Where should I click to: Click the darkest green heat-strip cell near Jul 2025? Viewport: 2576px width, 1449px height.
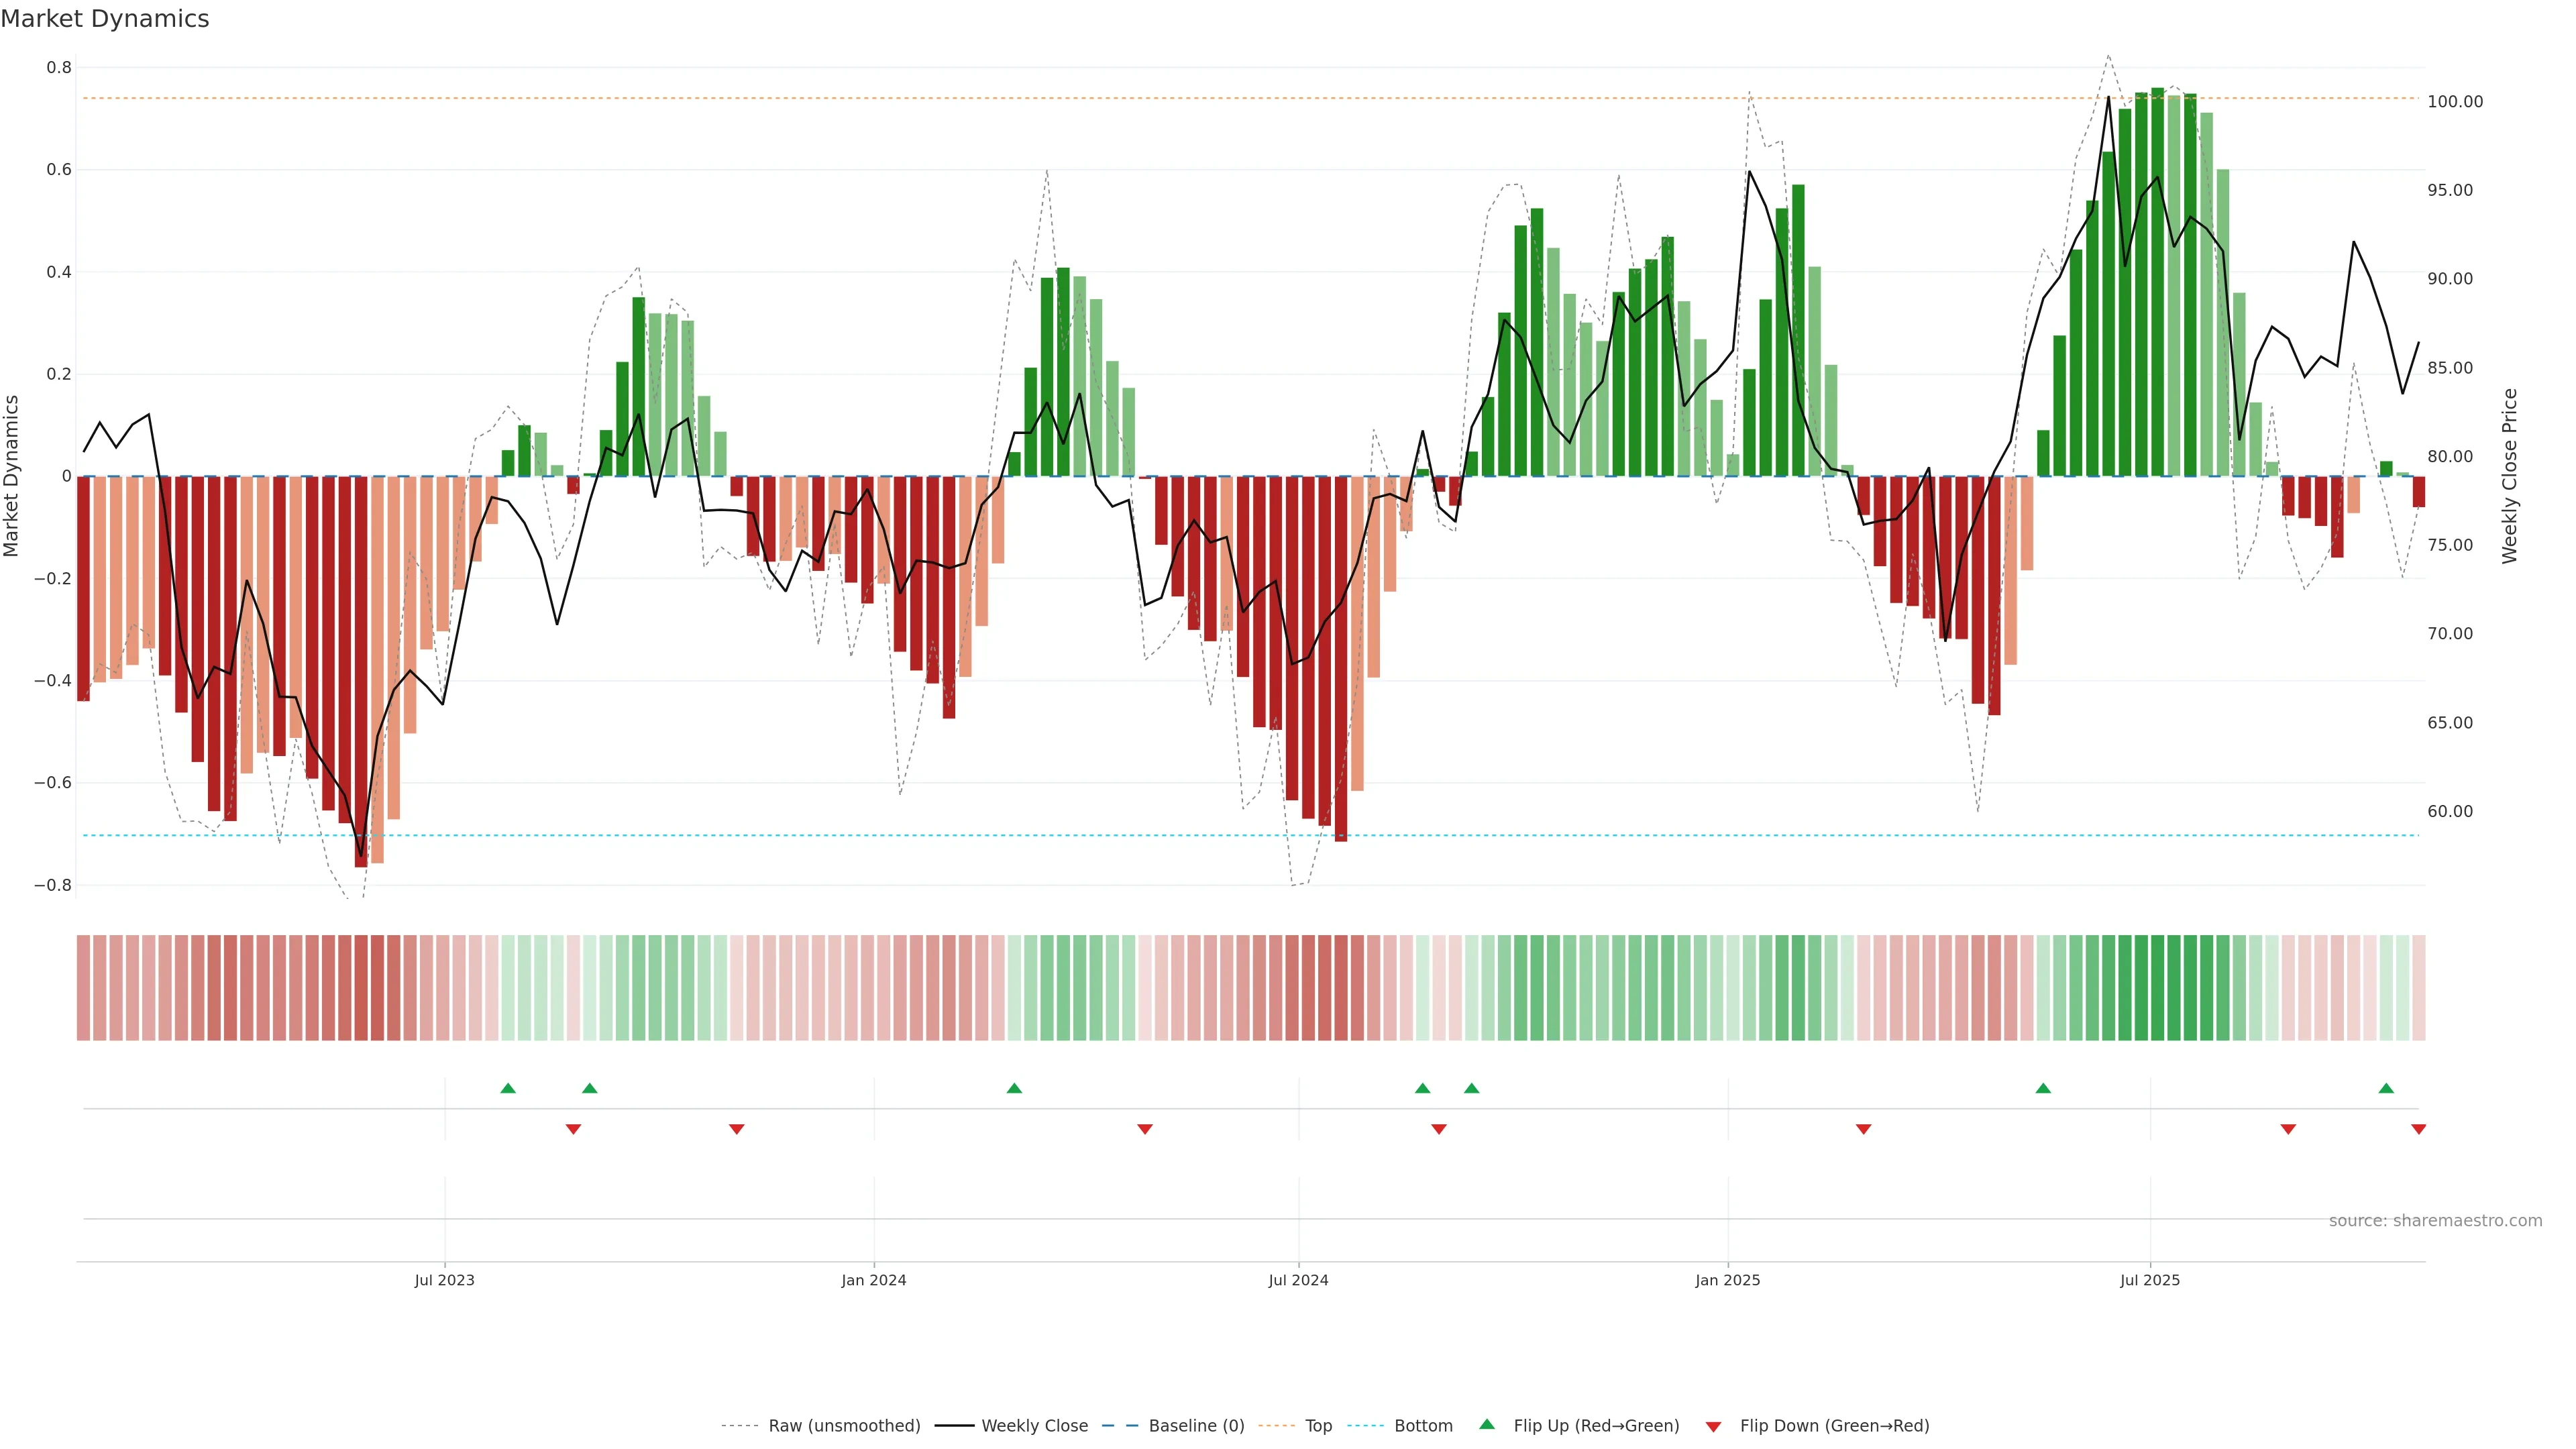(x=2157, y=988)
